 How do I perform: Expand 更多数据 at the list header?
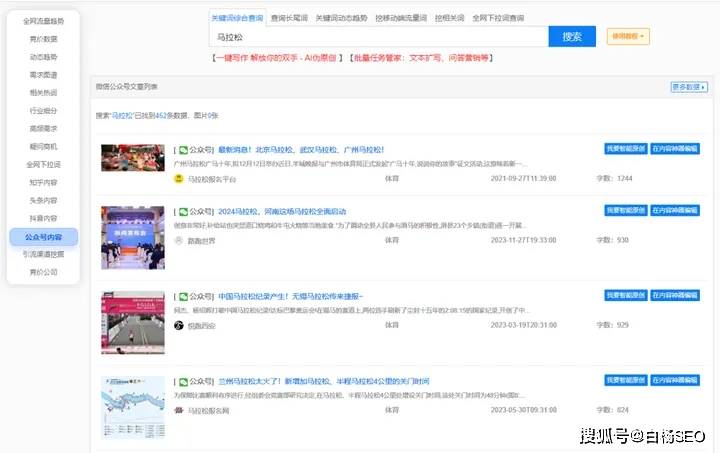pyautogui.click(x=689, y=87)
